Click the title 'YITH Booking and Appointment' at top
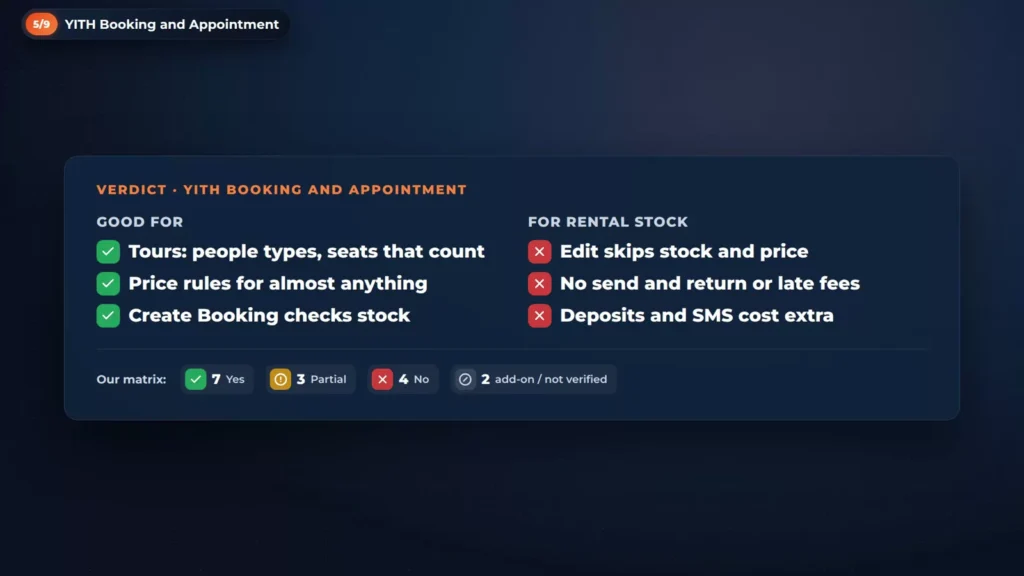This screenshot has height=576, width=1024. [172, 24]
